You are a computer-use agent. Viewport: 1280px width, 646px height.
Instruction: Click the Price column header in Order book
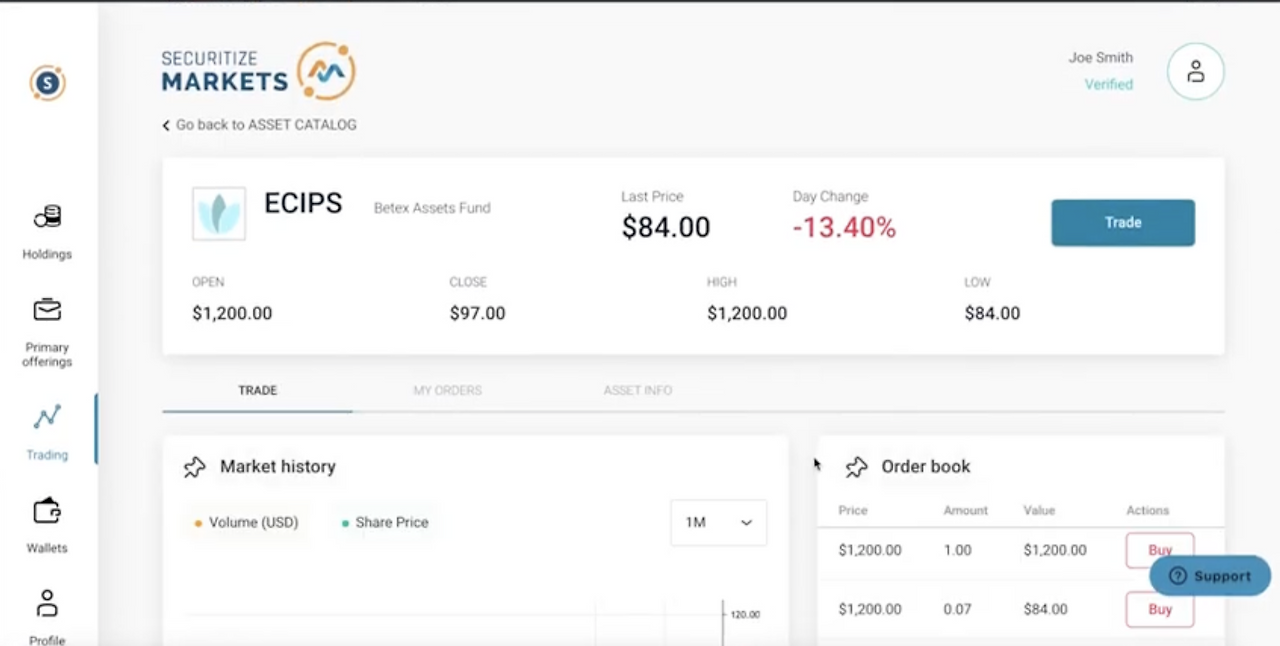tap(853, 510)
